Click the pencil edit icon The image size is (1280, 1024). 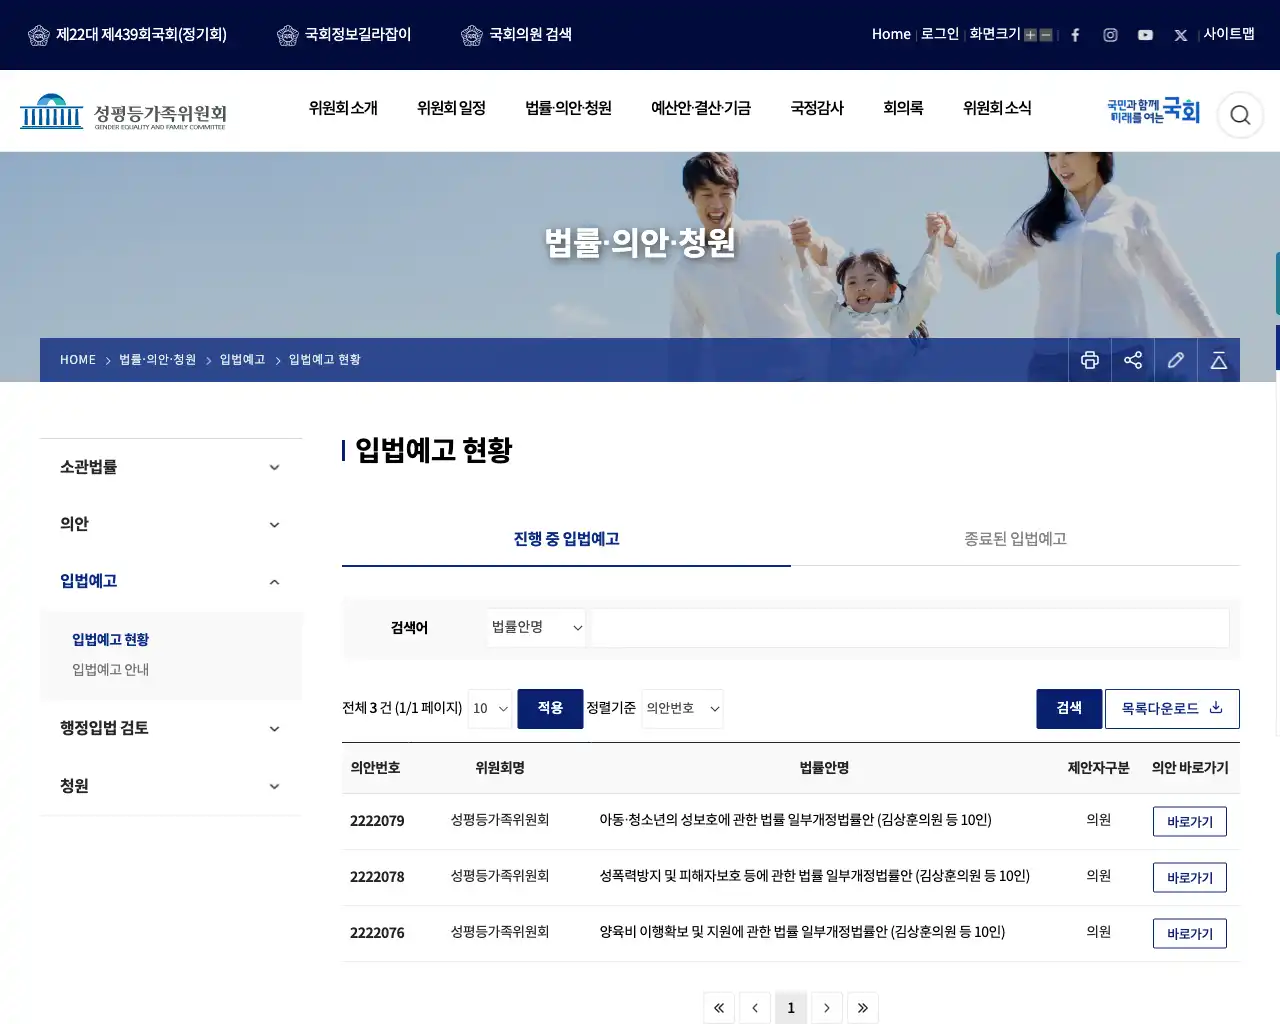pyautogui.click(x=1176, y=360)
